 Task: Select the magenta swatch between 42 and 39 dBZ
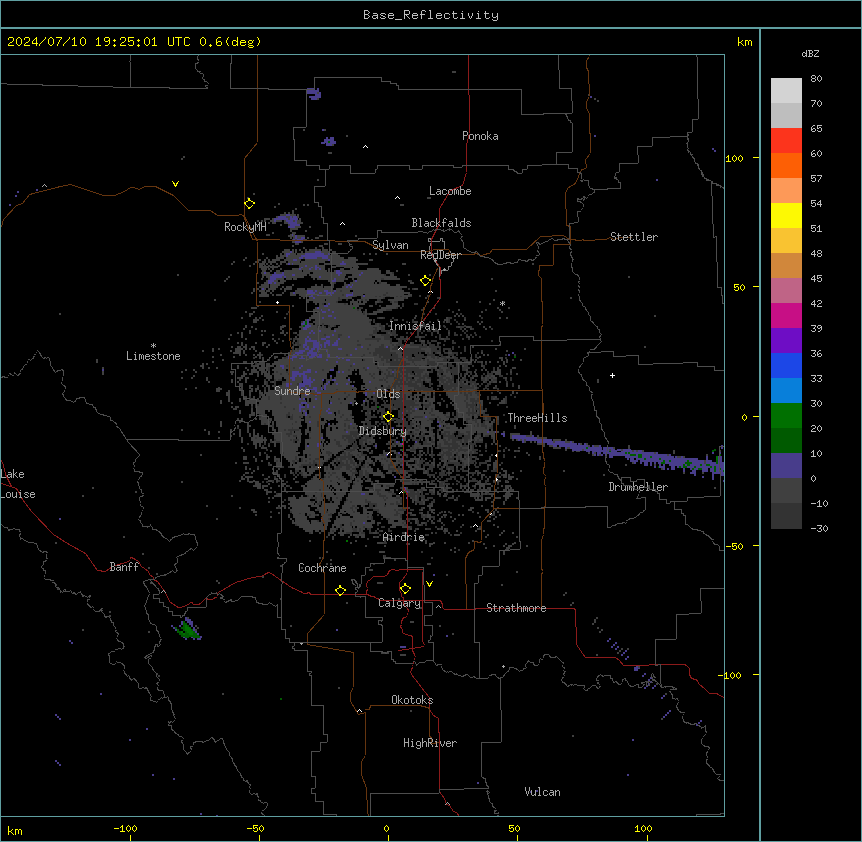(x=786, y=315)
